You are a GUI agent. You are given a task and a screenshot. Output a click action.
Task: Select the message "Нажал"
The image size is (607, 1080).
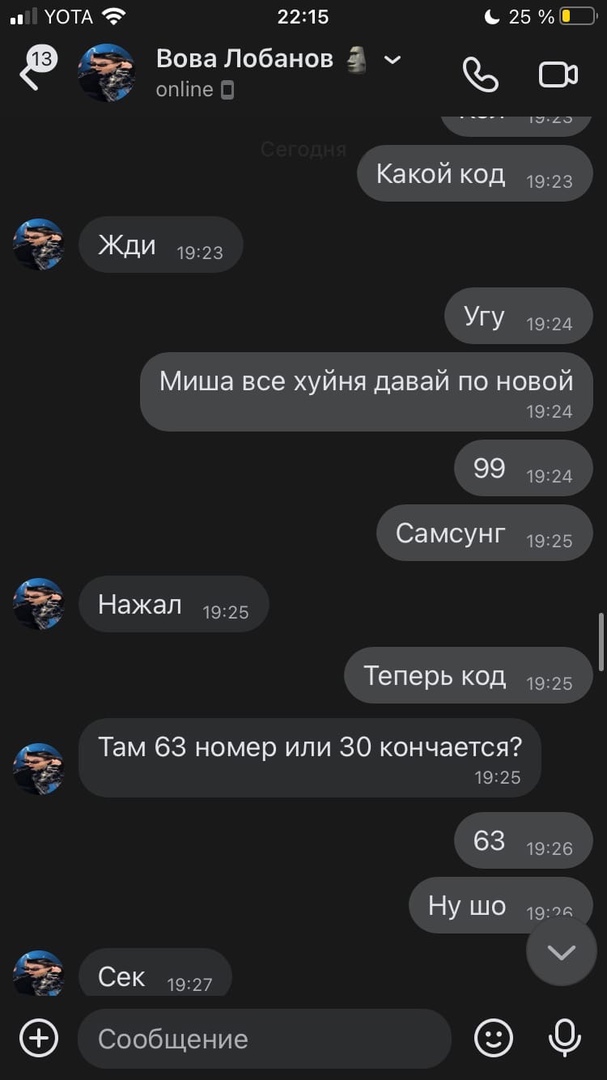(174, 604)
